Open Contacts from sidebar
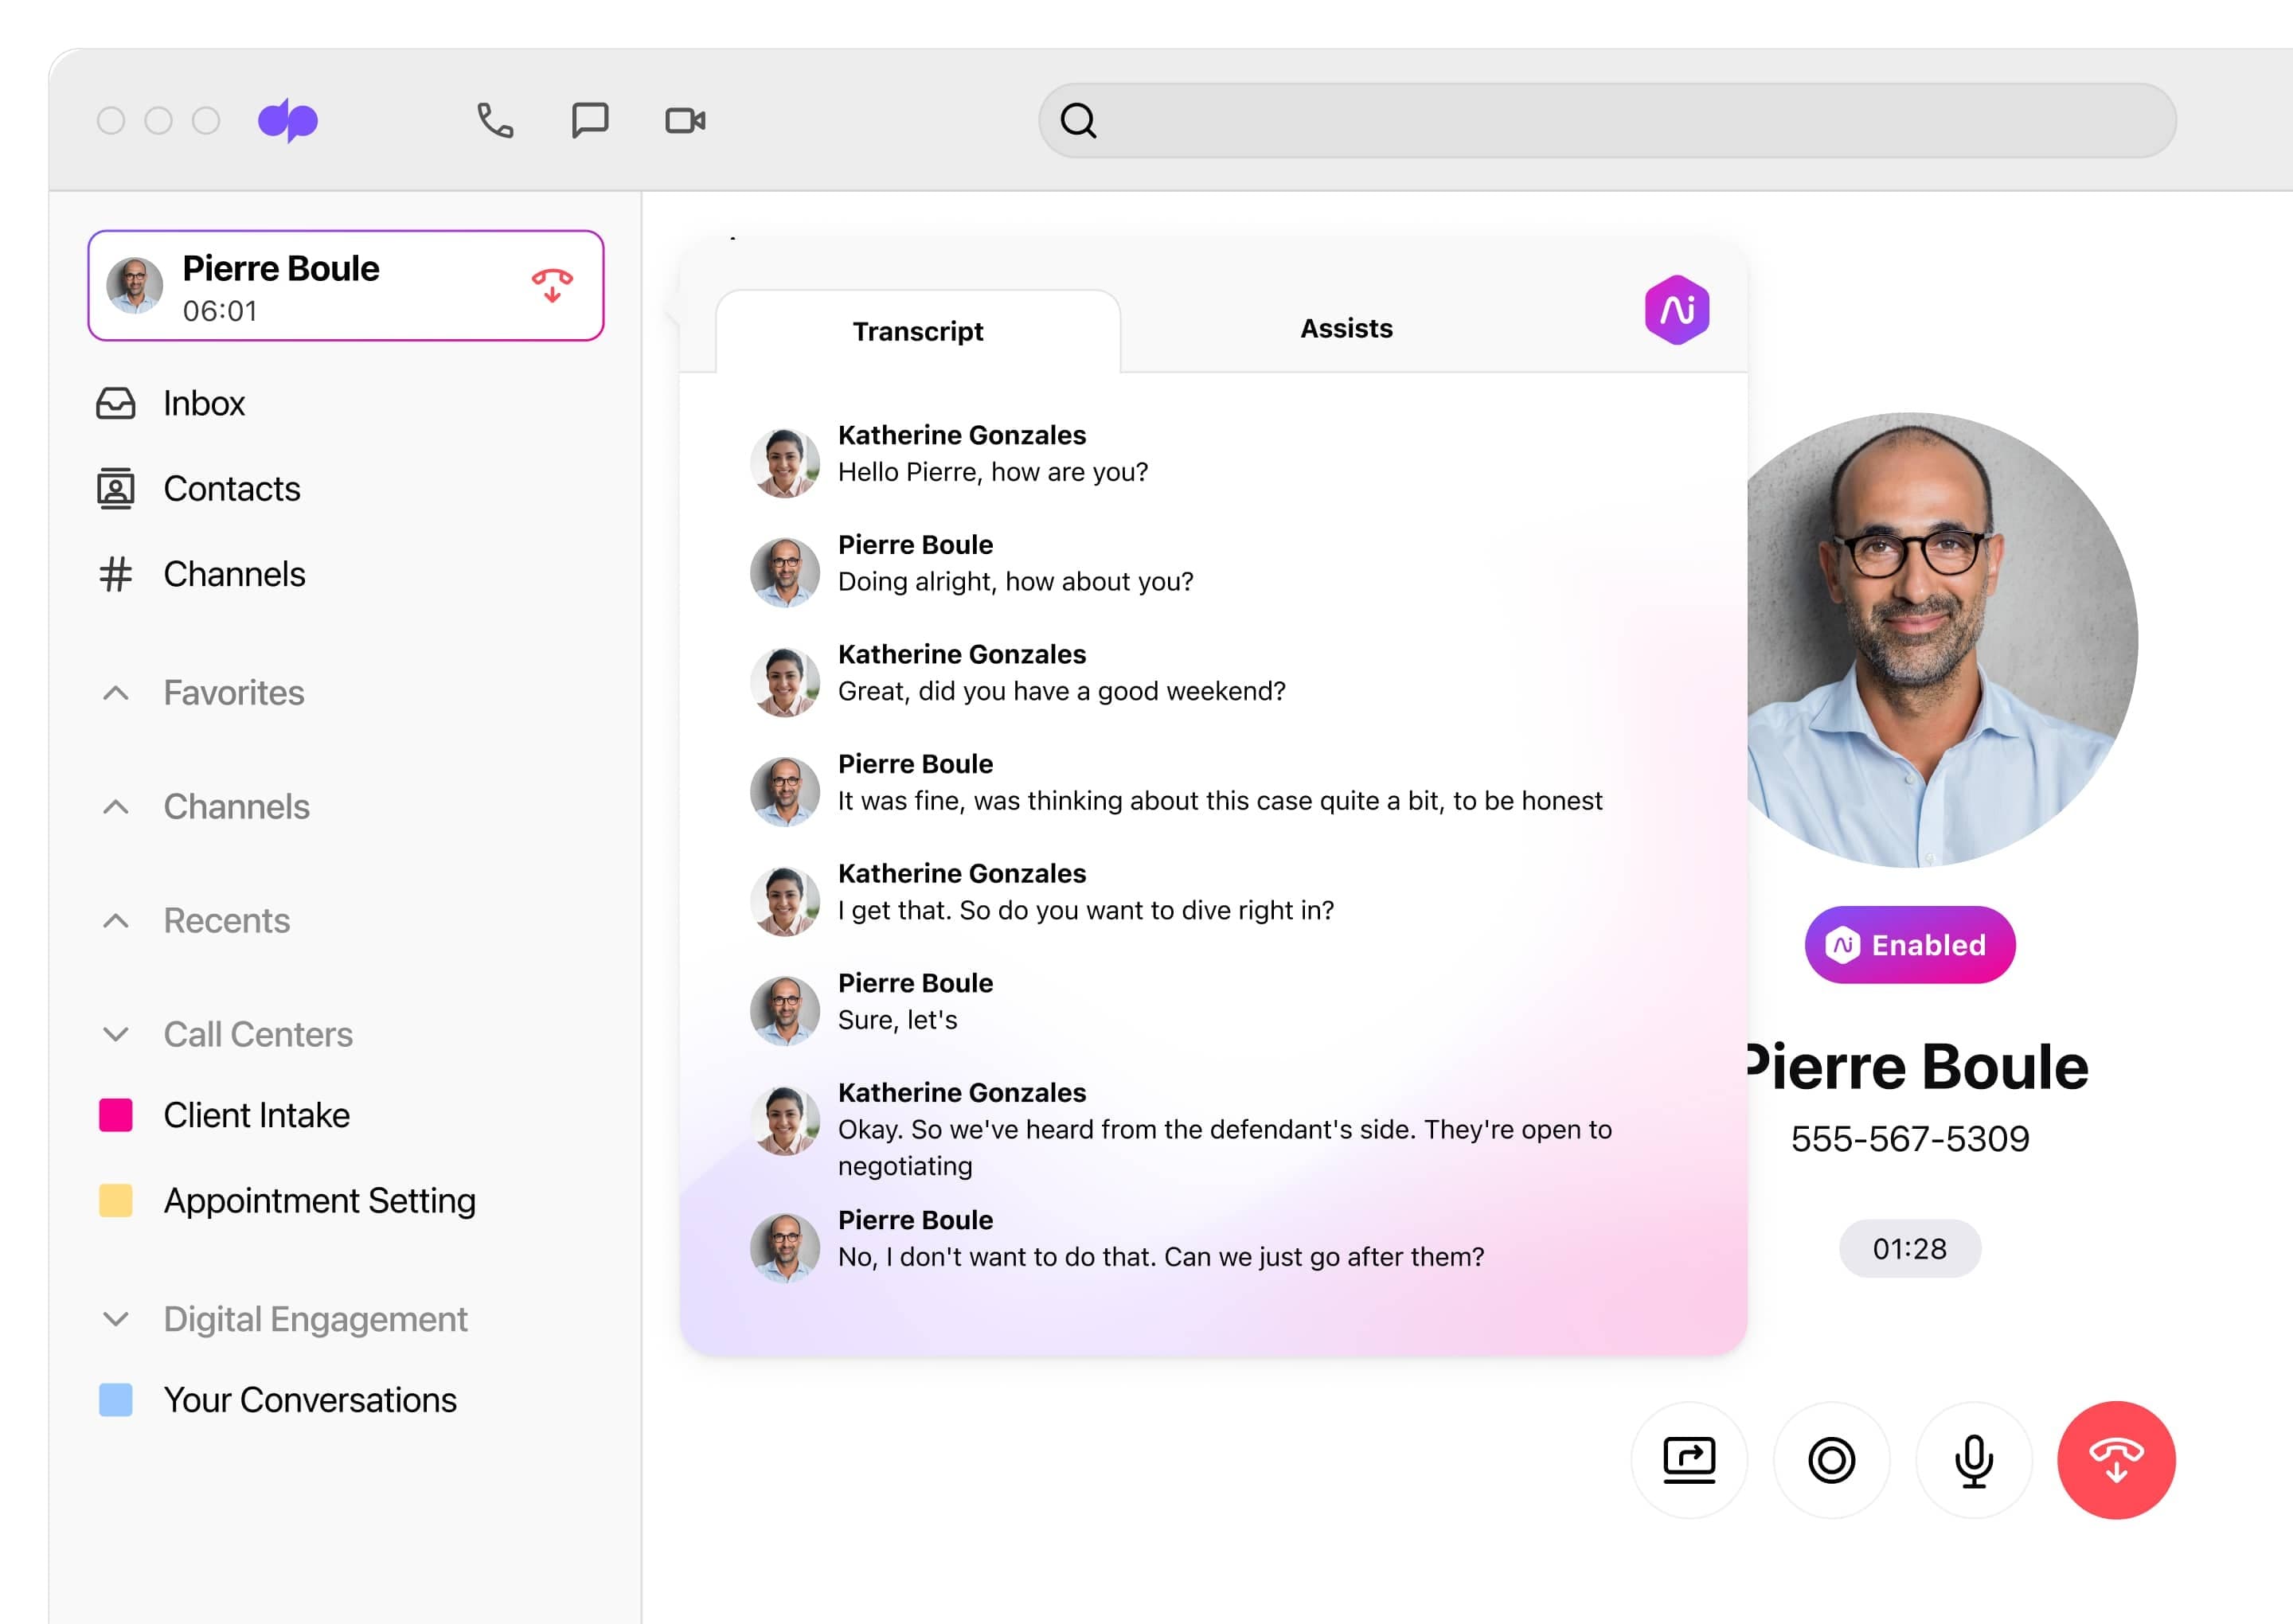The height and width of the screenshot is (1624, 2293). (x=230, y=487)
